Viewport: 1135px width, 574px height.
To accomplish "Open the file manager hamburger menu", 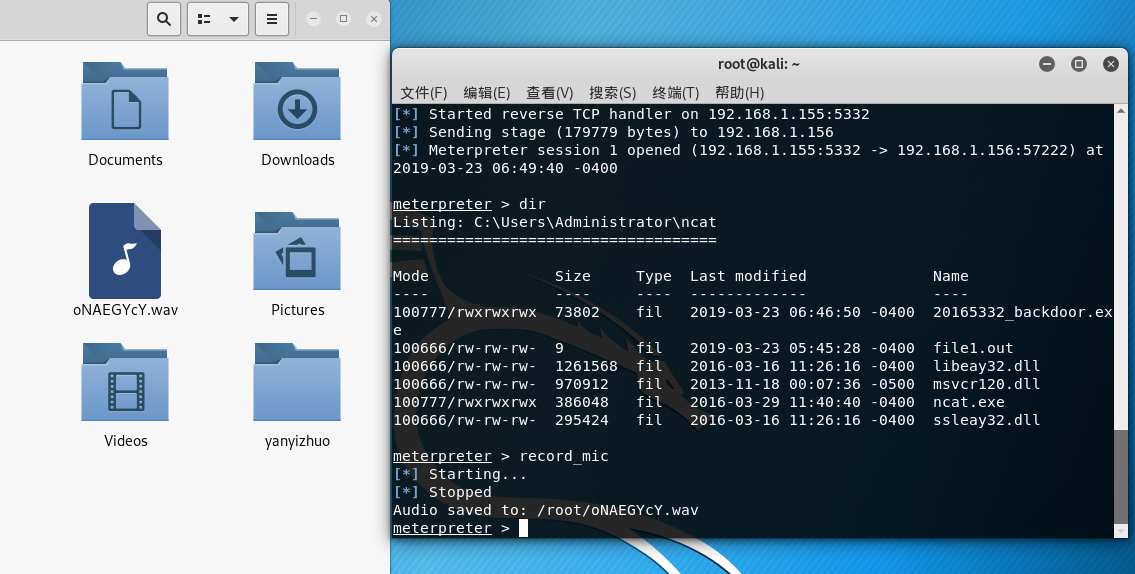I will 271,19.
